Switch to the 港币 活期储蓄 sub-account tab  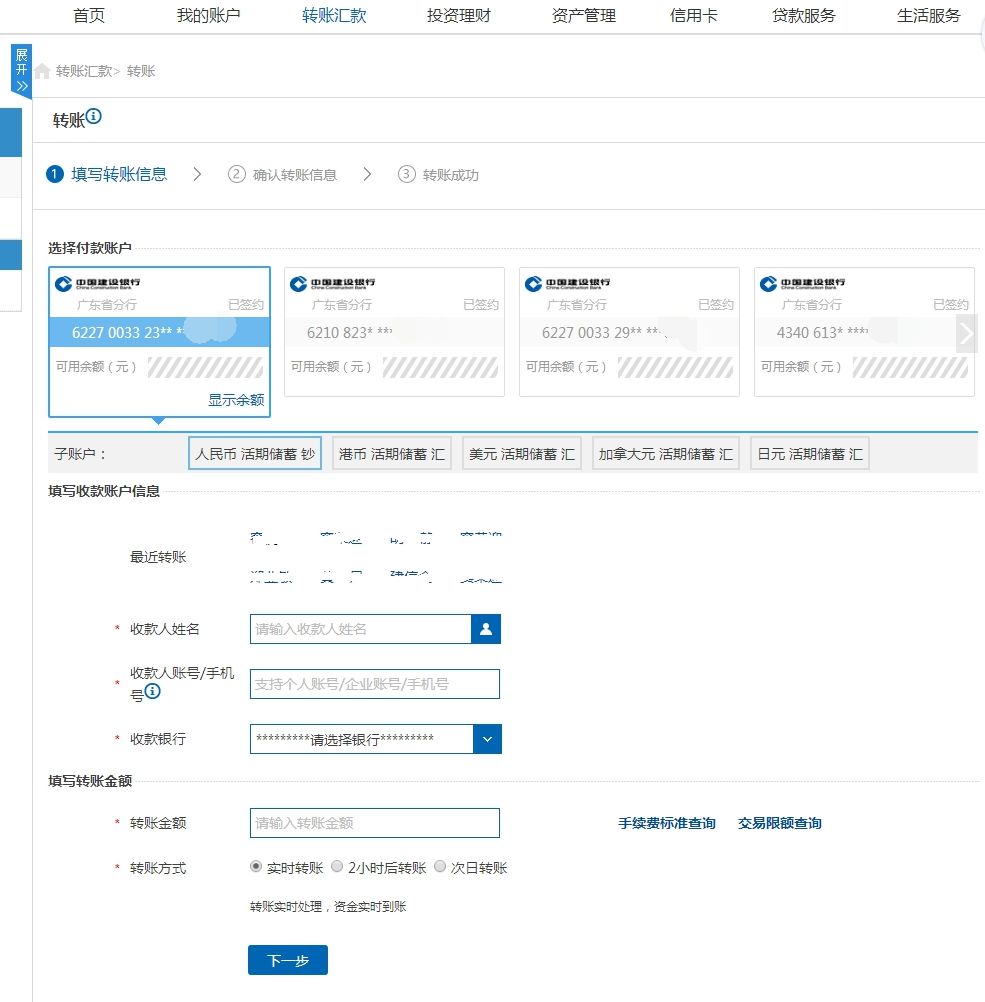click(x=391, y=452)
